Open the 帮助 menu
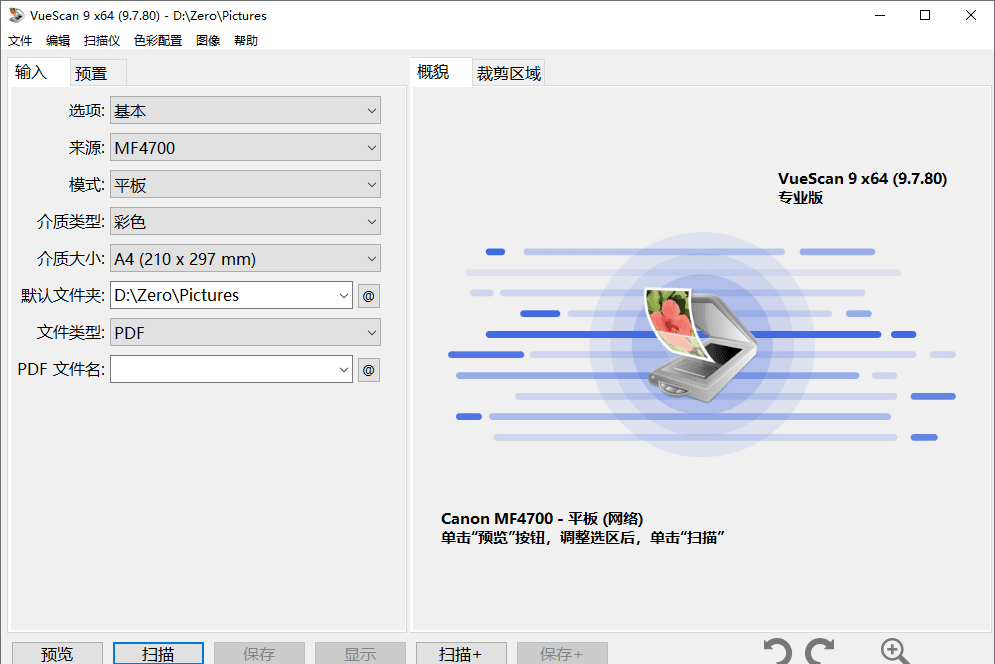Screen dimensions: 995x664 click(246, 41)
